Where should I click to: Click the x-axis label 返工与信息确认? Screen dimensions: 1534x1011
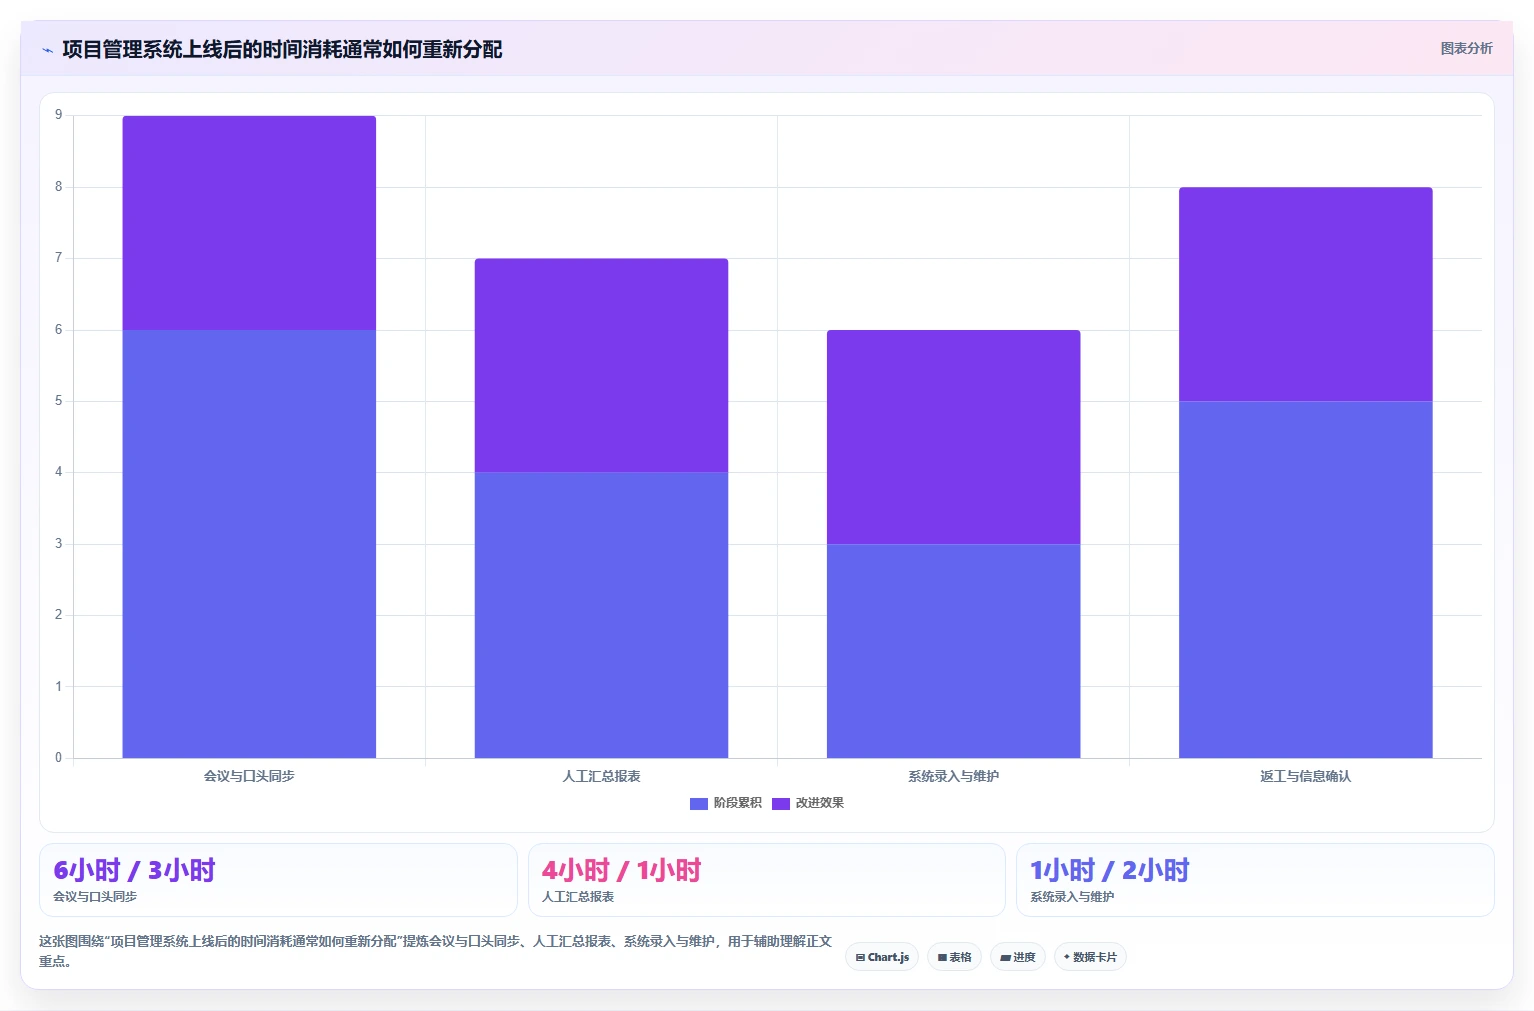point(1305,776)
